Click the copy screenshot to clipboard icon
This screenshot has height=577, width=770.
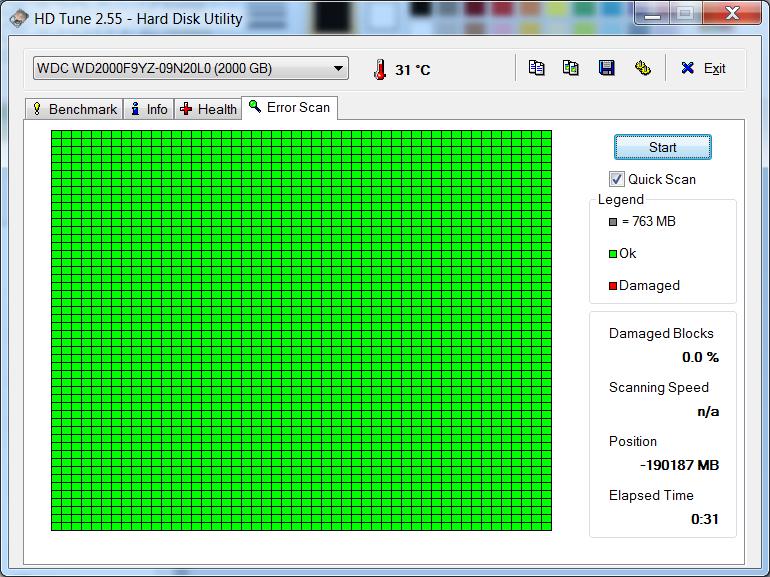(571, 68)
